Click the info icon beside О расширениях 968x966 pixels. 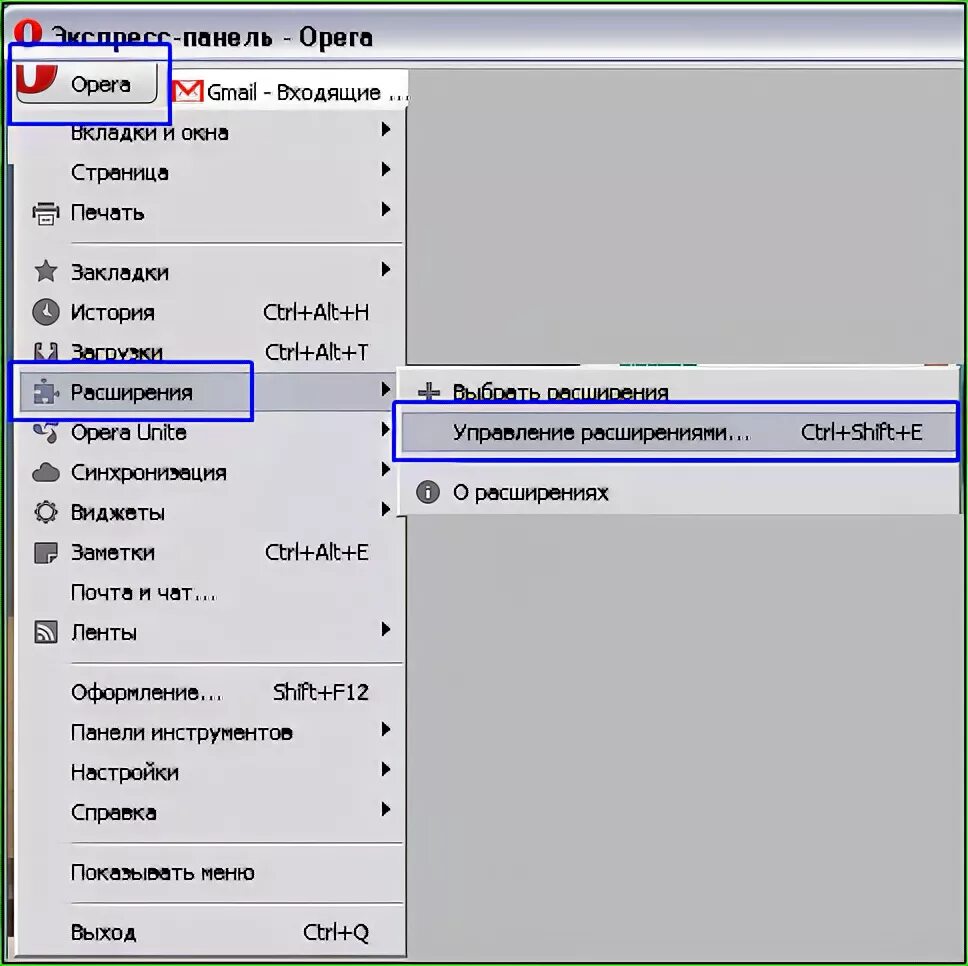(x=428, y=492)
